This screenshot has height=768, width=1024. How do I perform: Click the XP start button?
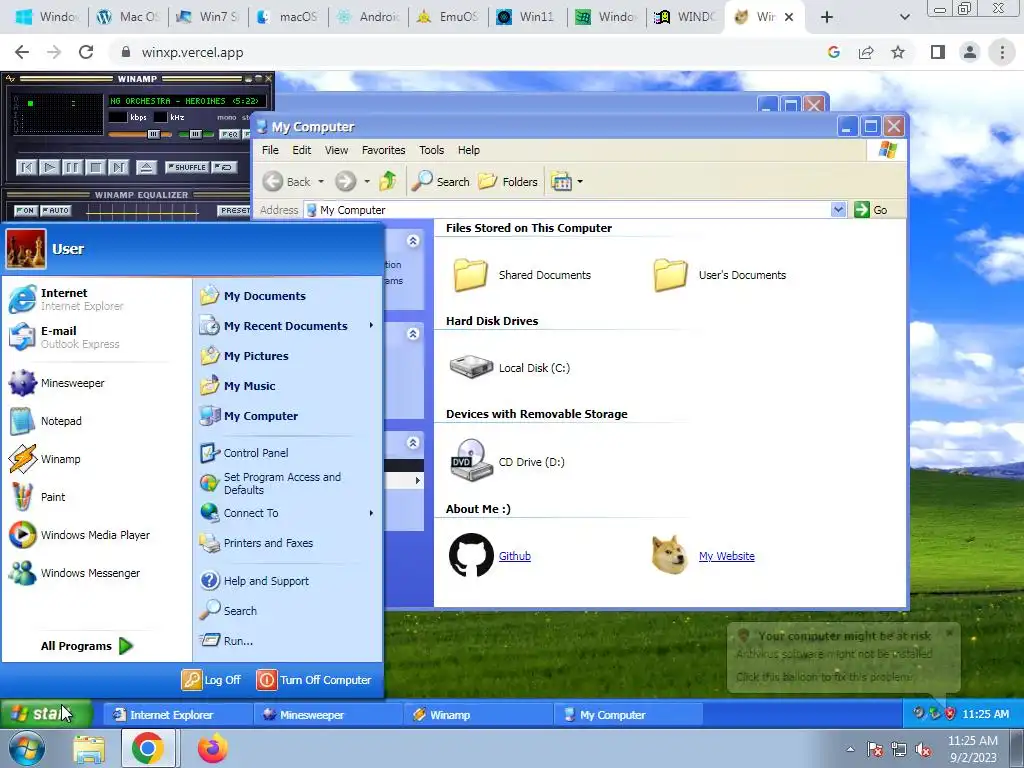click(46, 714)
